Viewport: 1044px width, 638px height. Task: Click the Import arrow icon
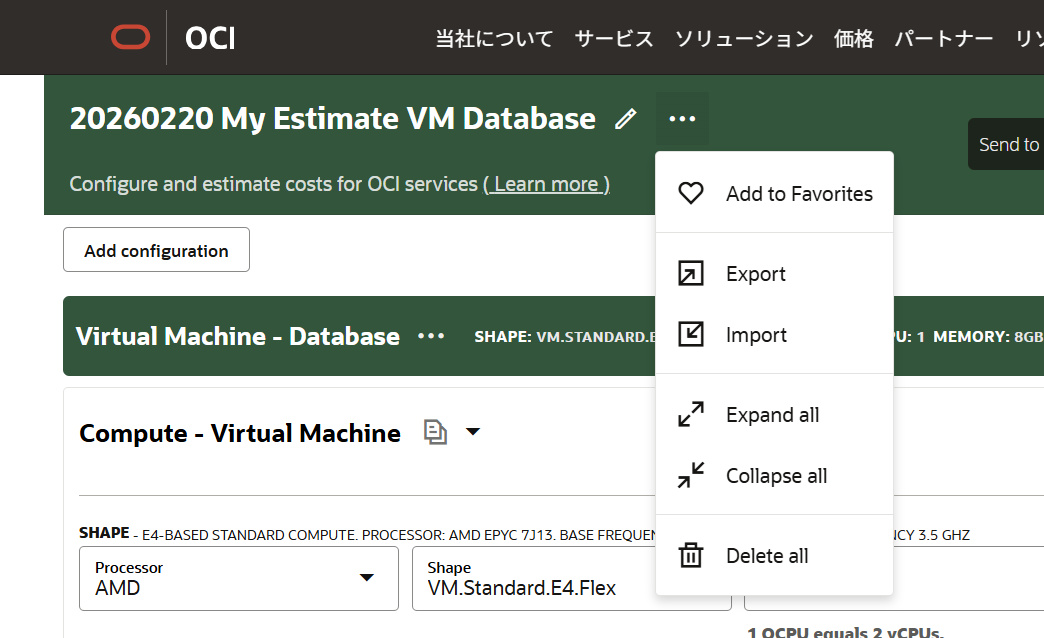[x=690, y=334]
